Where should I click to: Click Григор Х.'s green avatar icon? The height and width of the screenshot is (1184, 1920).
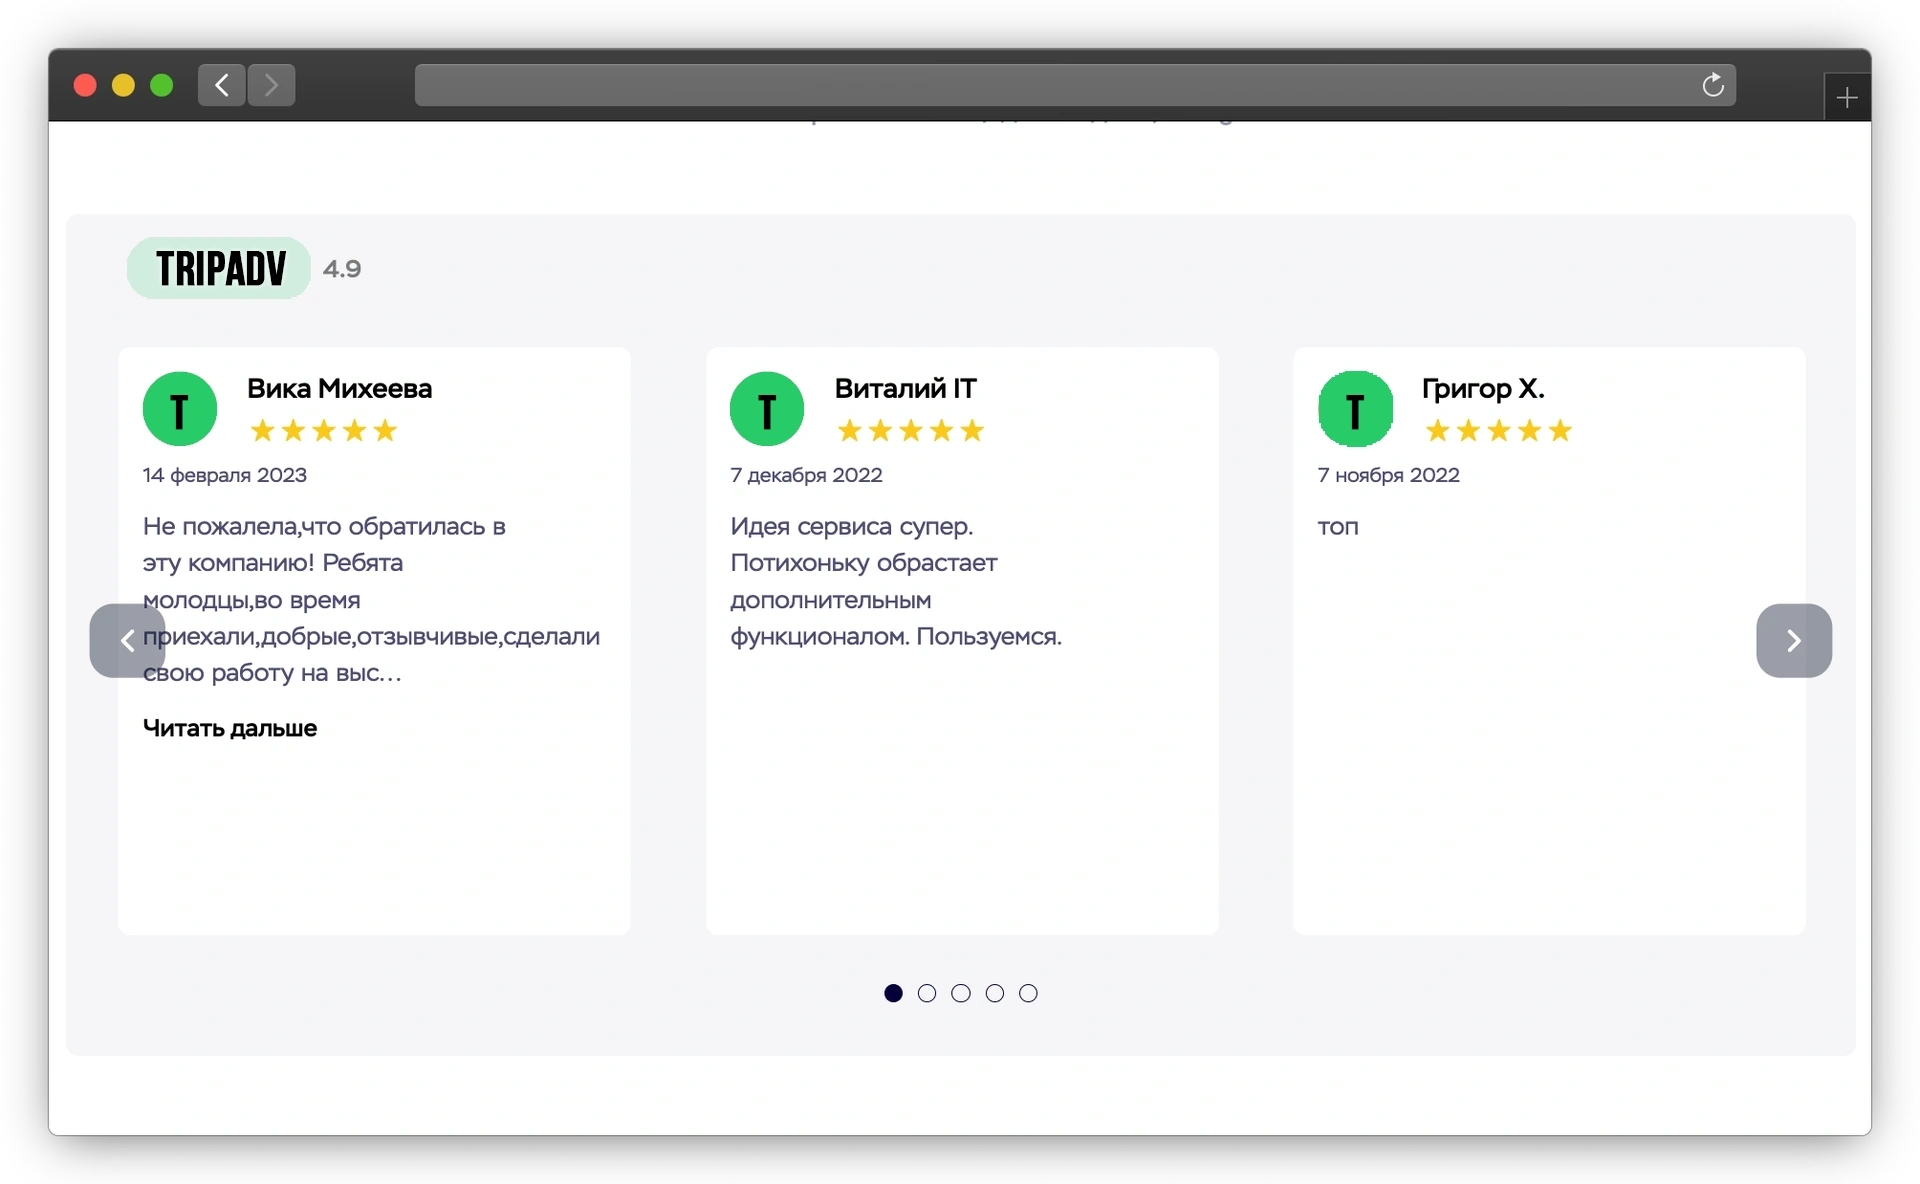tap(1355, 409)
